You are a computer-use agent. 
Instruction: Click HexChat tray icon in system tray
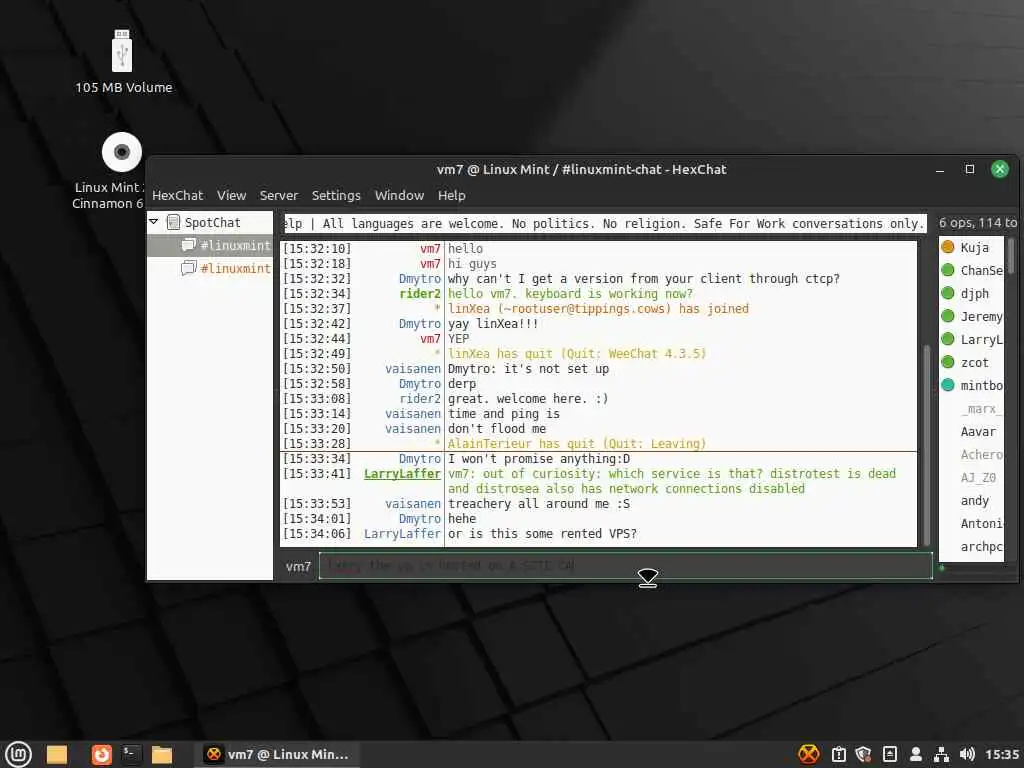[x=808, y=754]
